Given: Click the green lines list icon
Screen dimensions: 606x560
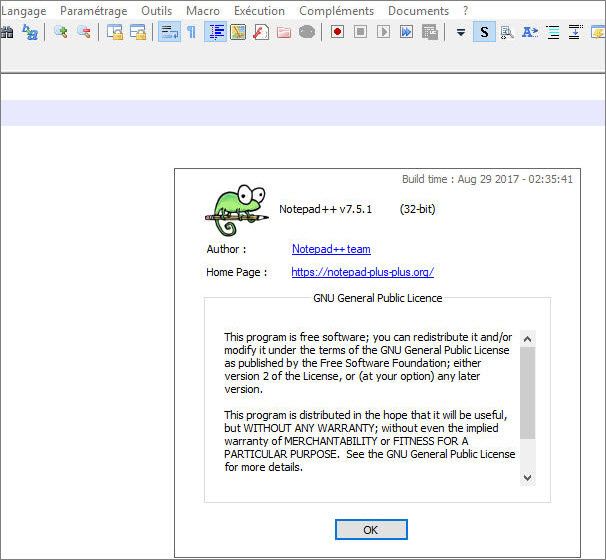Looking at the screenshot, I should pos(553,32).
